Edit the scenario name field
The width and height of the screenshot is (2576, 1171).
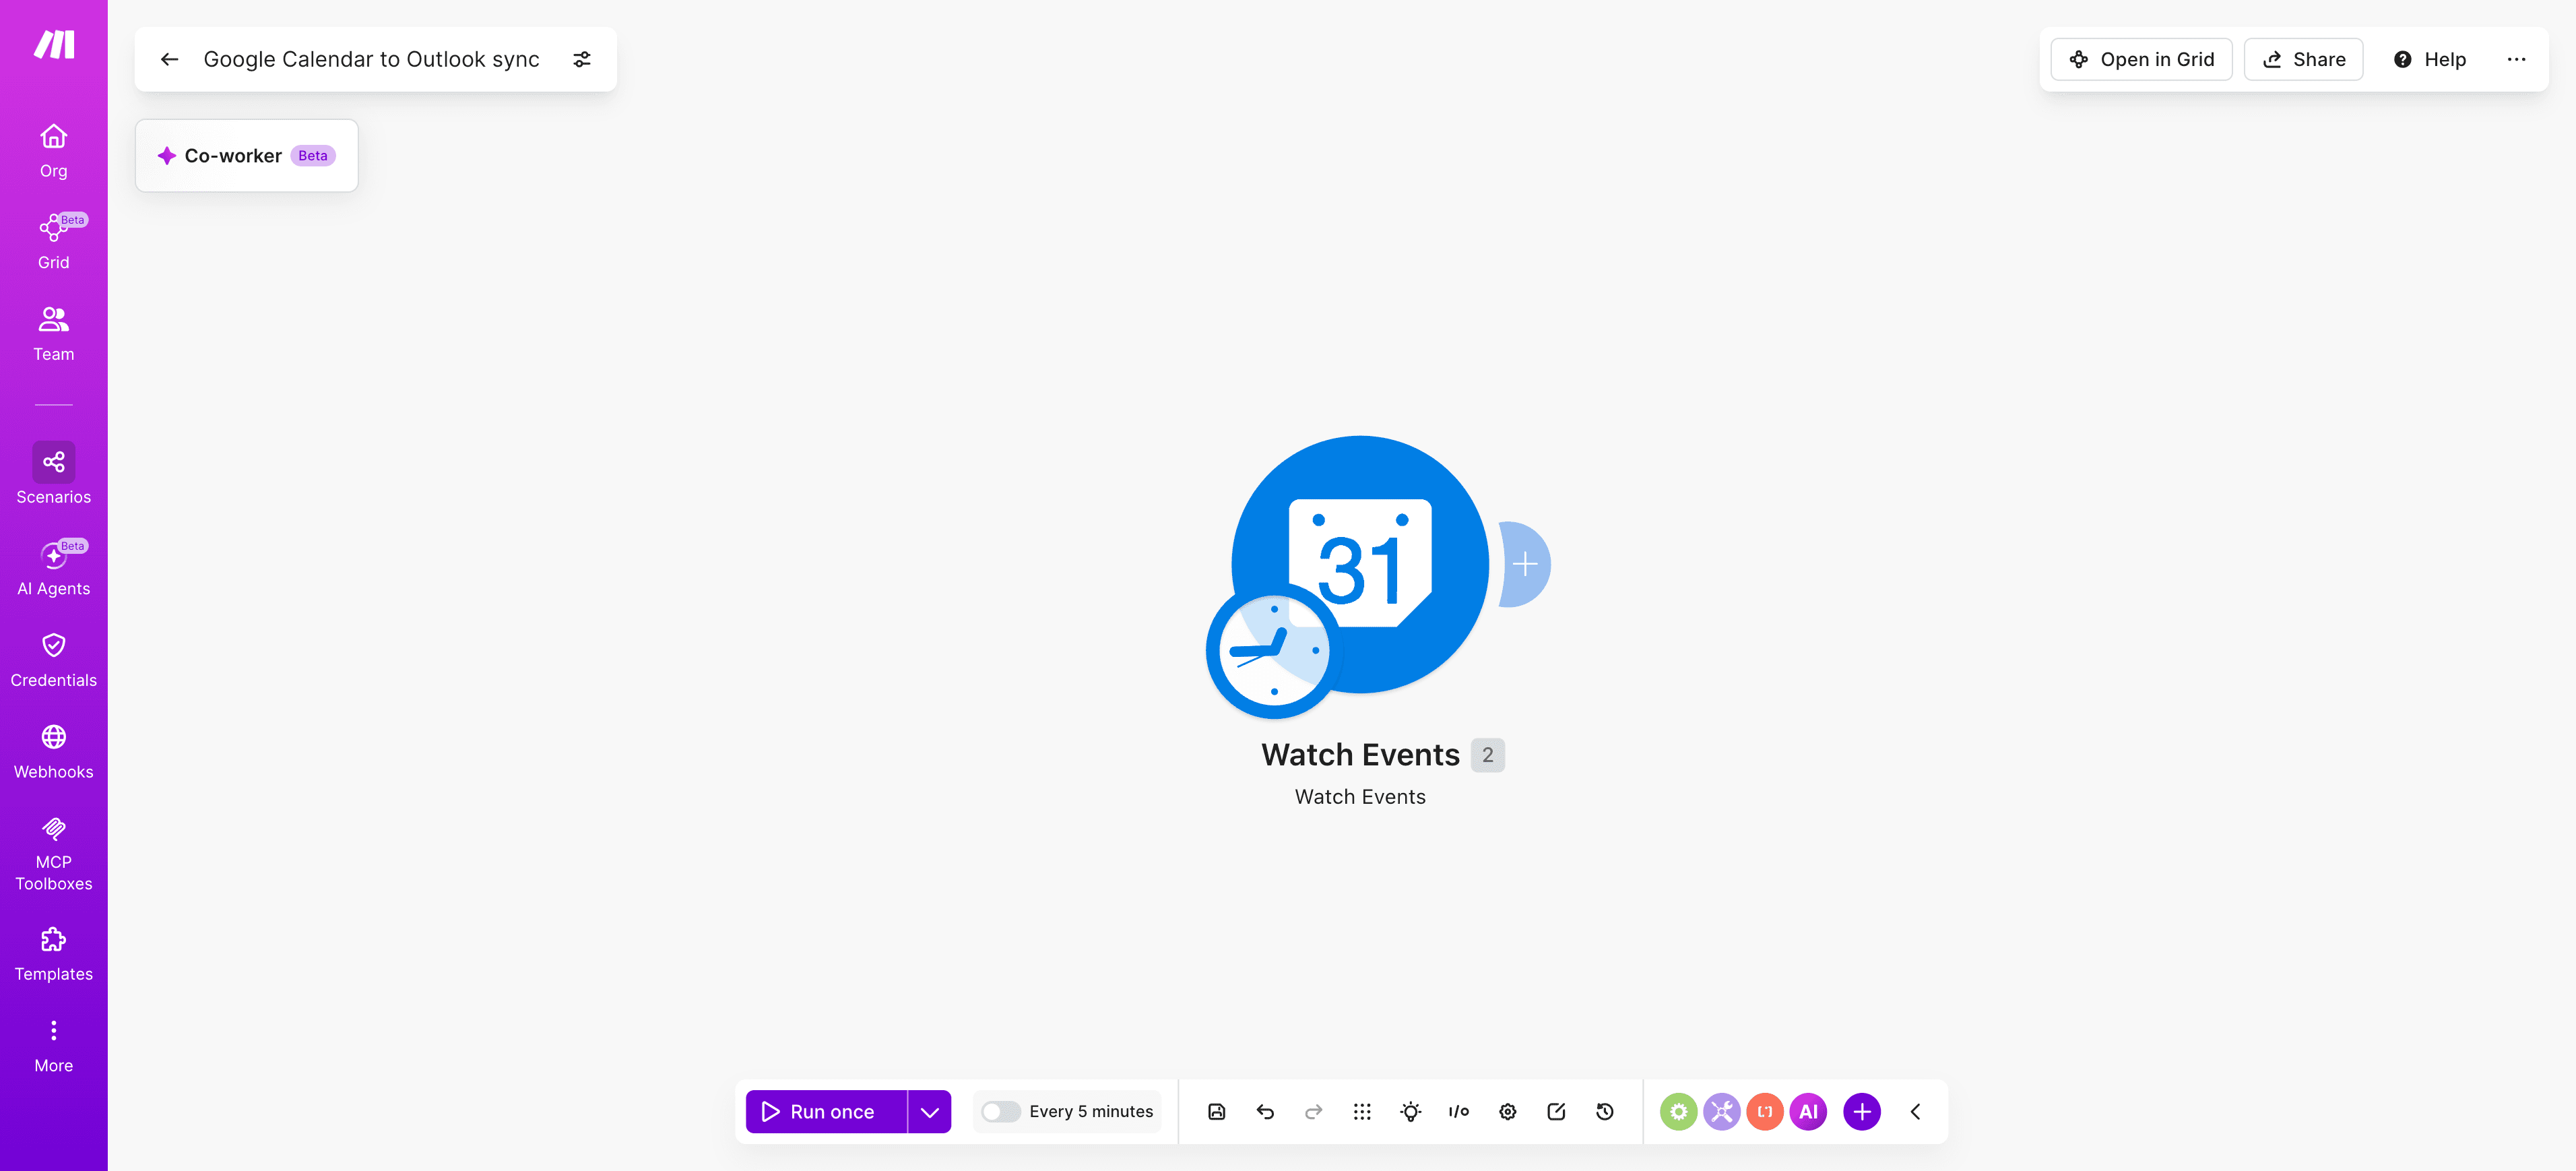pyautogui.click(x=371, y=59)
